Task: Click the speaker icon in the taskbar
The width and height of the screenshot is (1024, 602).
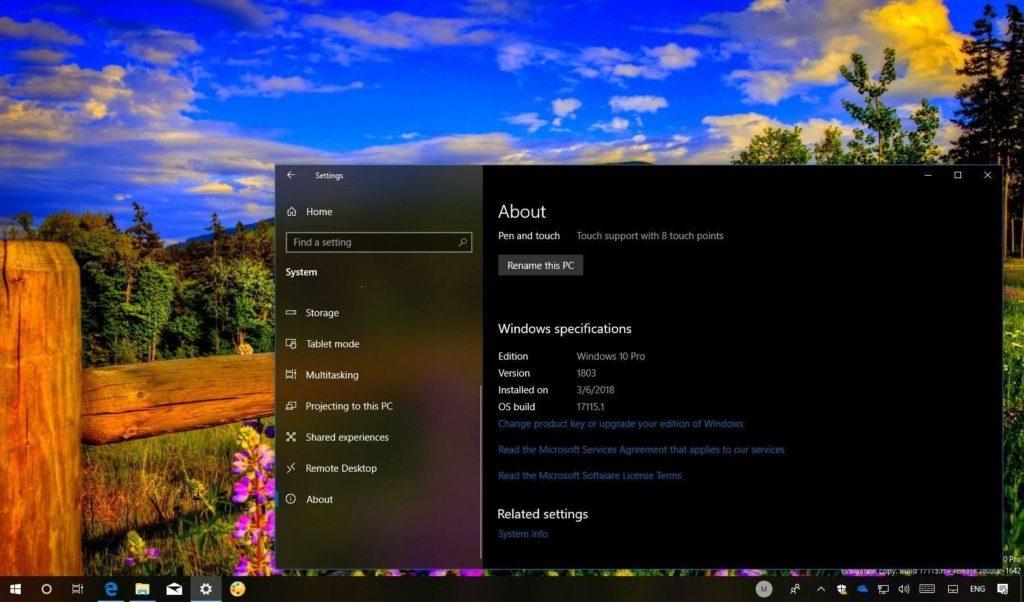Action: (903, 589)
